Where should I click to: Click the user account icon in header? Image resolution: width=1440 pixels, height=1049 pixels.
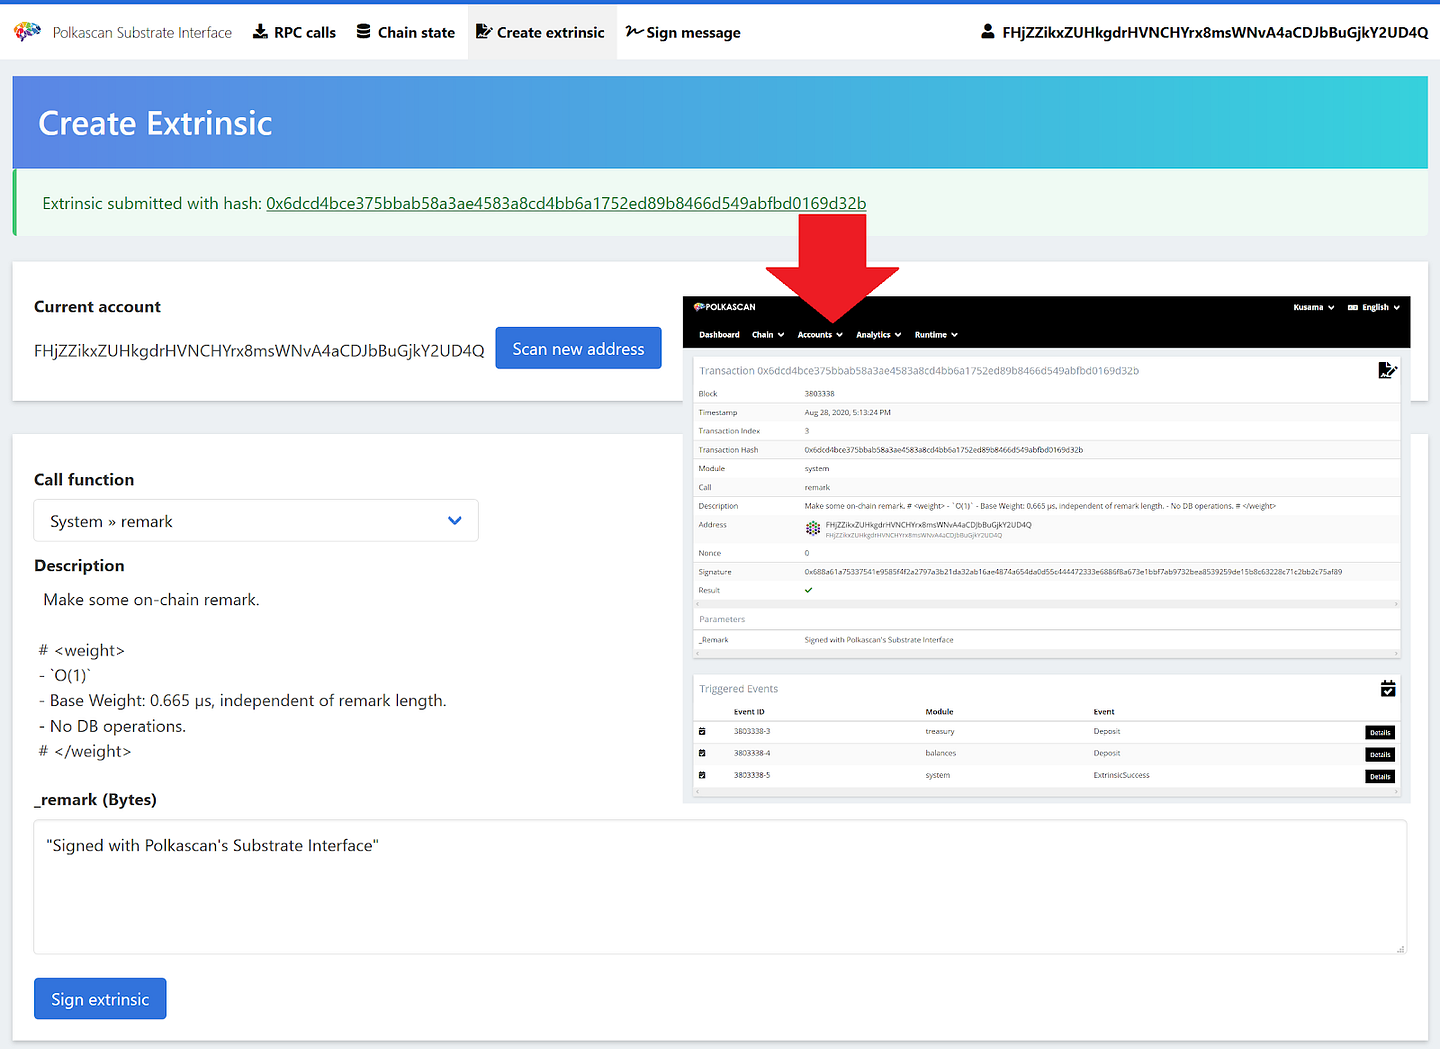pos(988,32)
